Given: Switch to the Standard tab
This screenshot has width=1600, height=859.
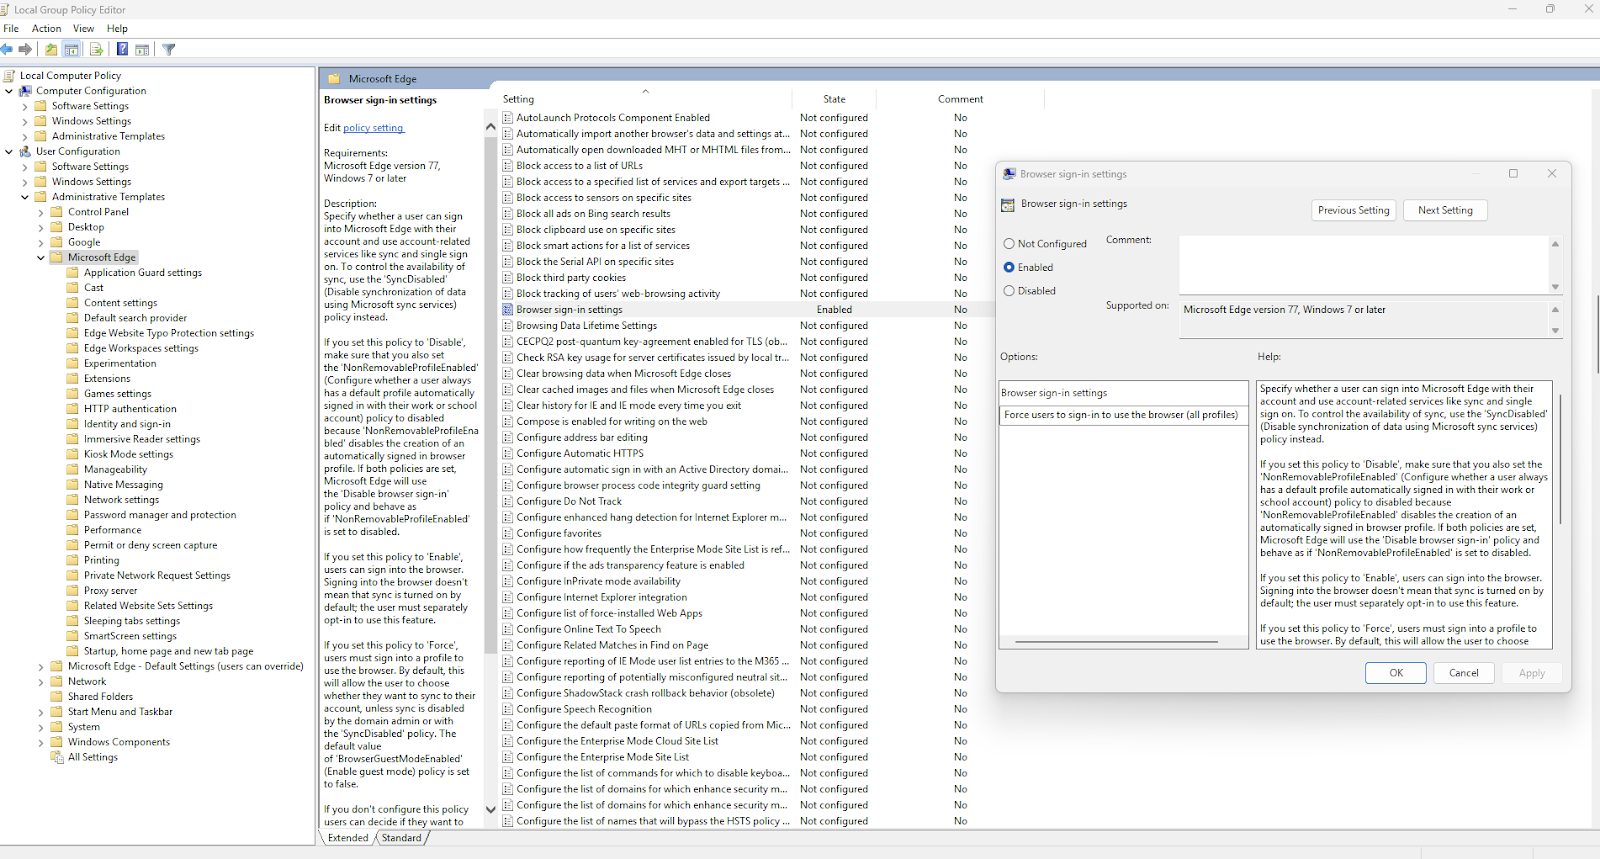Looking at the screenshot, I should pos(401,838).
